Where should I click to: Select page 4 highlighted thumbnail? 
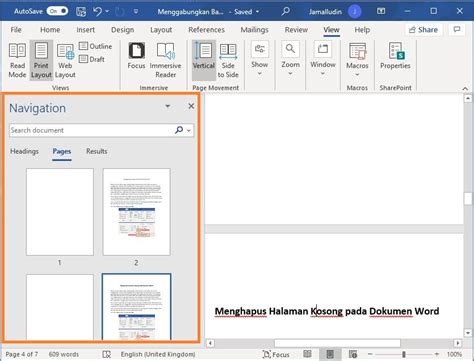coord(136,307)
